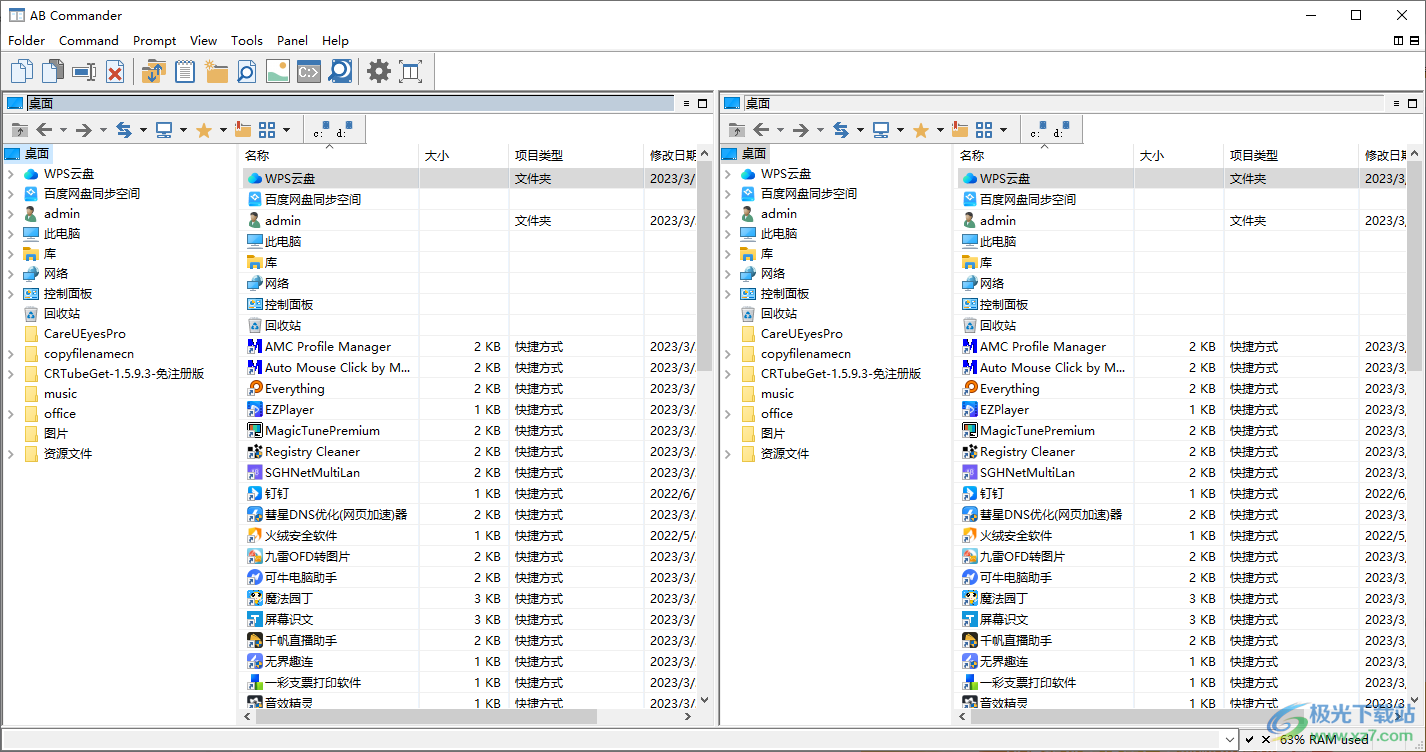Image resolution: width=1426 pixels, height=752 pixels.
Task: Open the image viewer toolbar icon
Action: pos(278,71)
